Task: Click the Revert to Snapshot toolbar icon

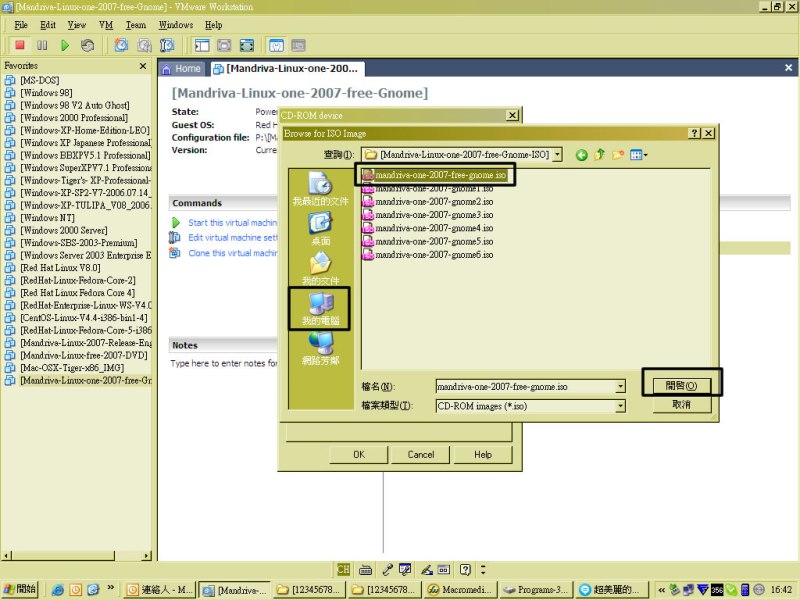Action: (144, 45)
